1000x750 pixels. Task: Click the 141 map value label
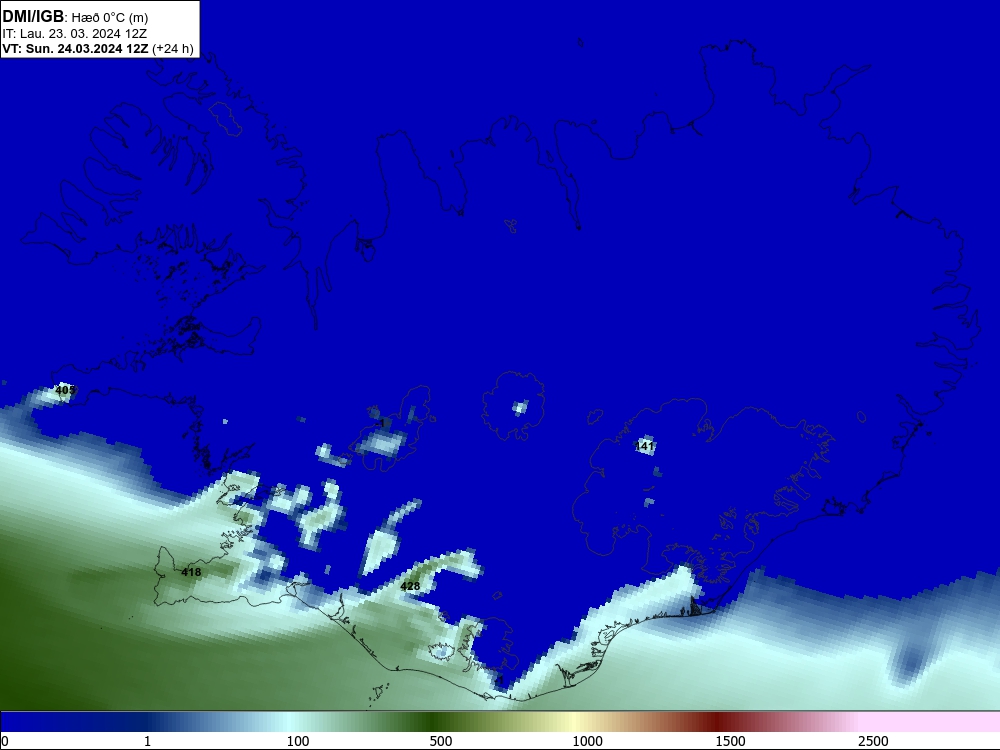[645, 446]
